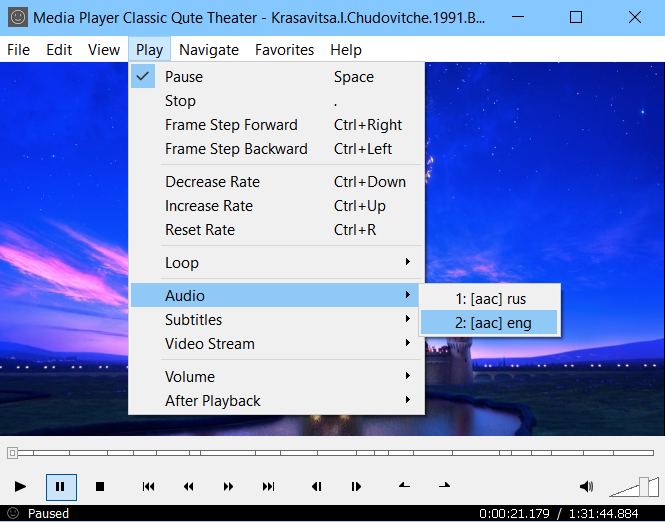
Task: Click the fast-forward double-arrow icon
Action: point(228,487)
